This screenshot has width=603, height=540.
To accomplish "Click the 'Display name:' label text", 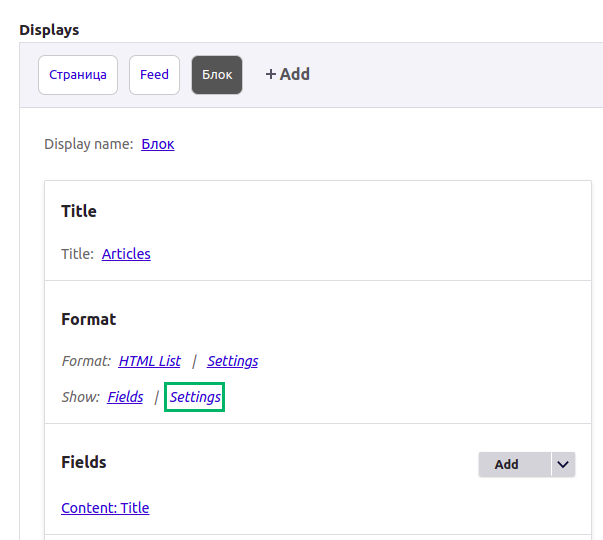I will [x=88, y=144].
